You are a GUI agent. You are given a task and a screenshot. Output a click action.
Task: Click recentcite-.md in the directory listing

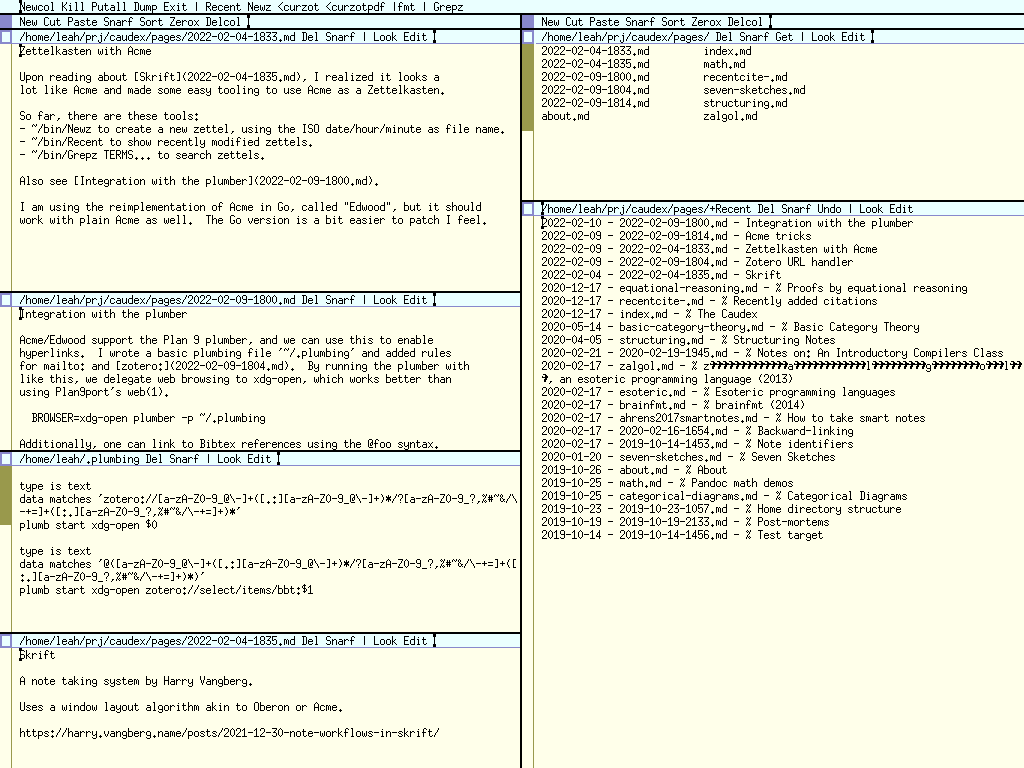coord(745,78)
